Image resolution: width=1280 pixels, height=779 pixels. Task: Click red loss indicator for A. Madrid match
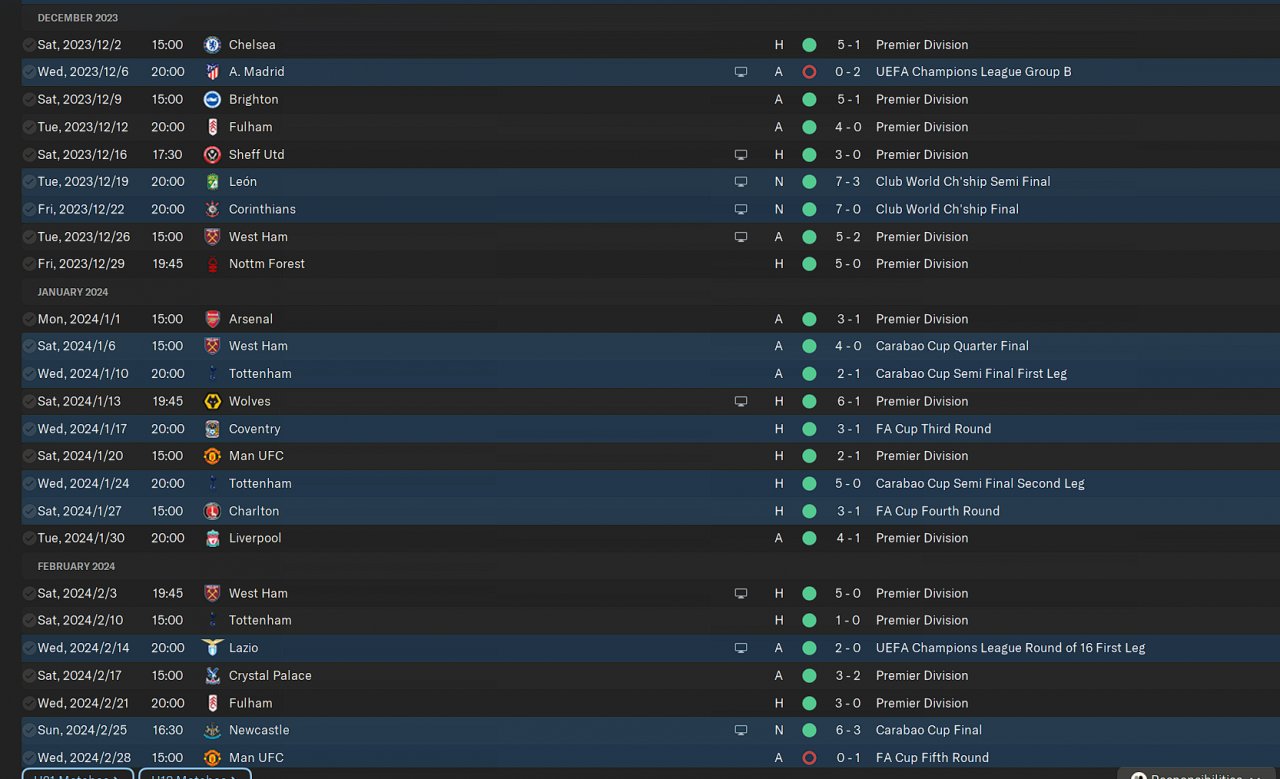(x=809, y=72)
